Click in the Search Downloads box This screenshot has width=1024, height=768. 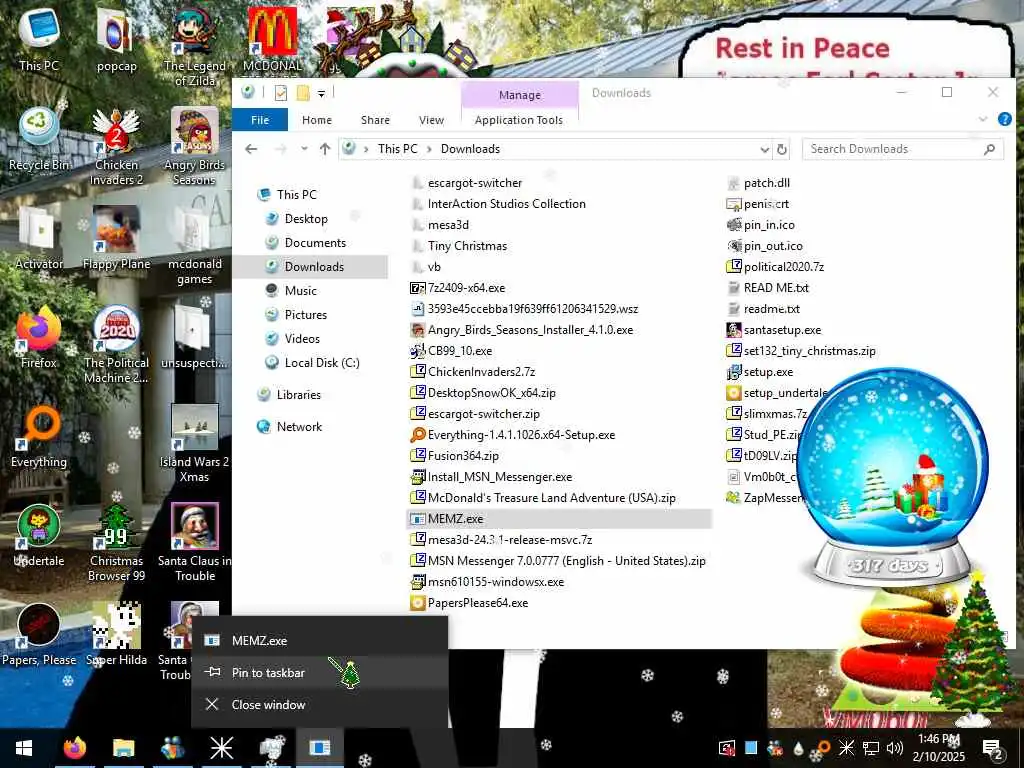pyautogui.click(x=895, y=149)
